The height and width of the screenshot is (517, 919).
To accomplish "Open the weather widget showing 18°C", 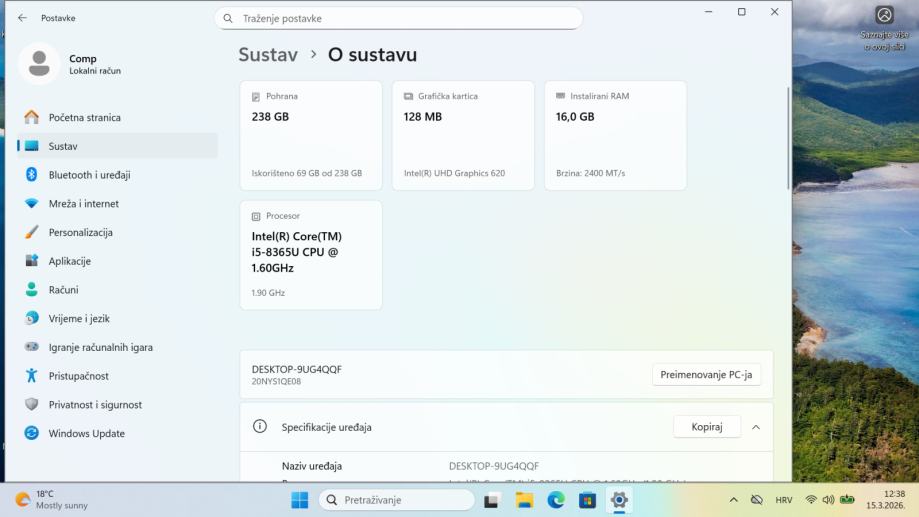I will pyautogui.click(x=52, y=500).
